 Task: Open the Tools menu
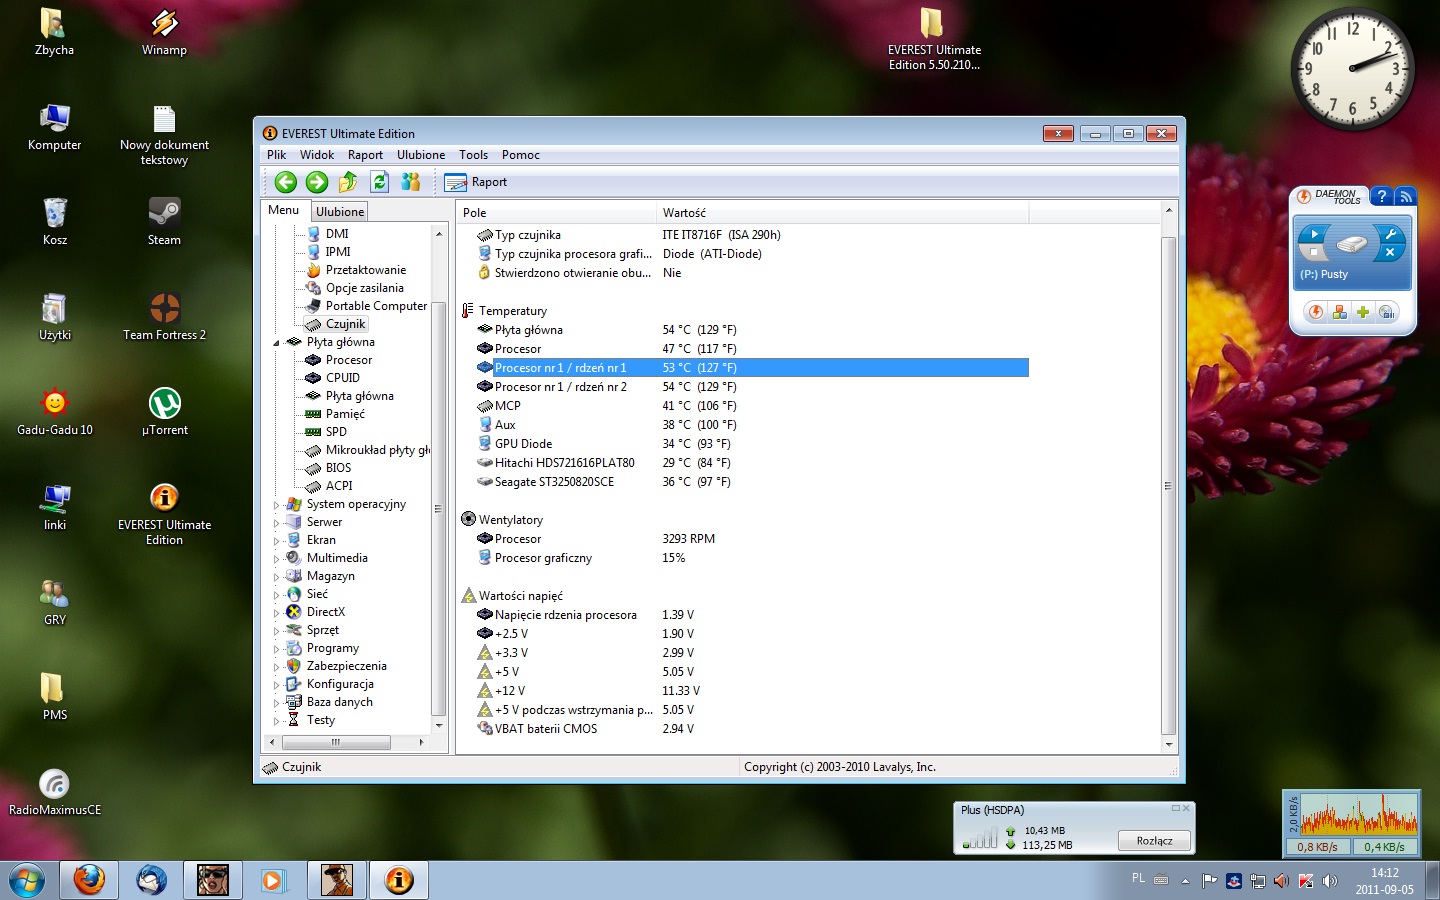click(474, 155)
